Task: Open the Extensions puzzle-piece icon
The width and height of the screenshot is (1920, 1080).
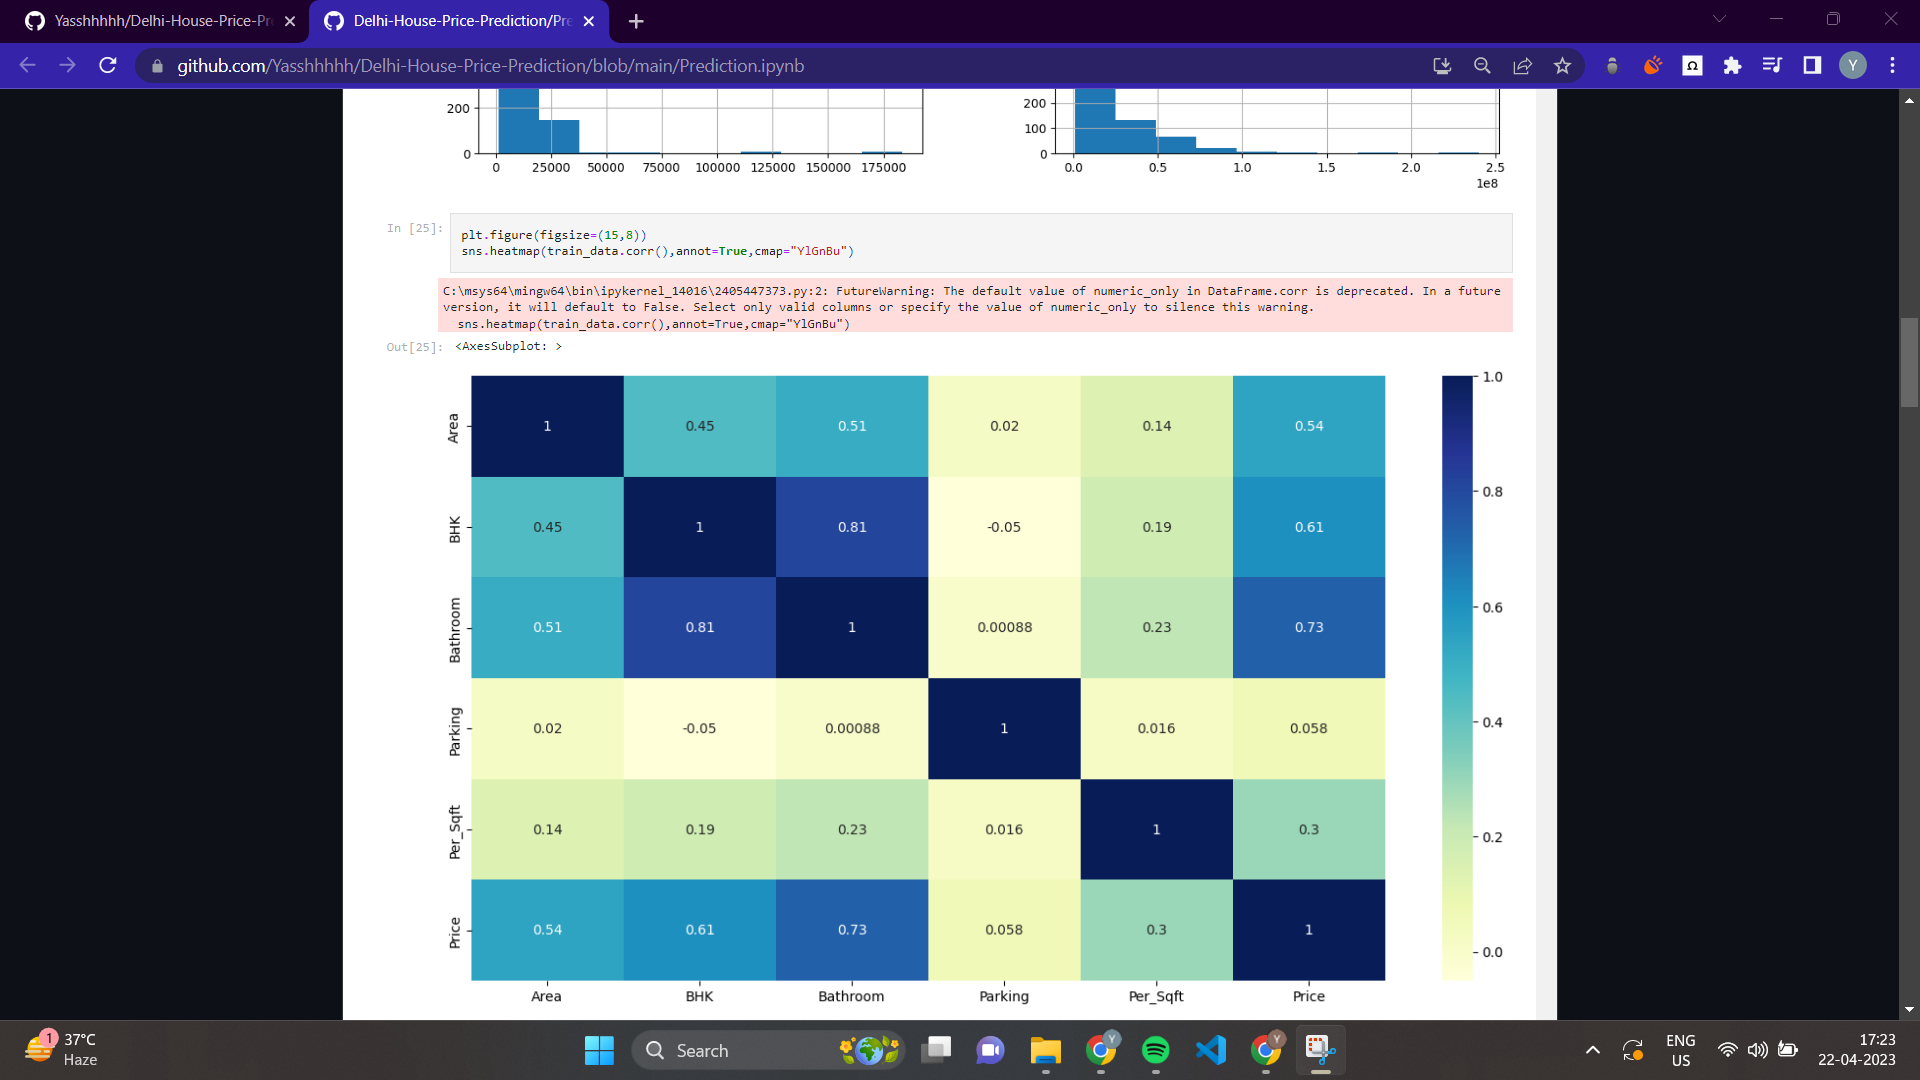Action: 1733,65
